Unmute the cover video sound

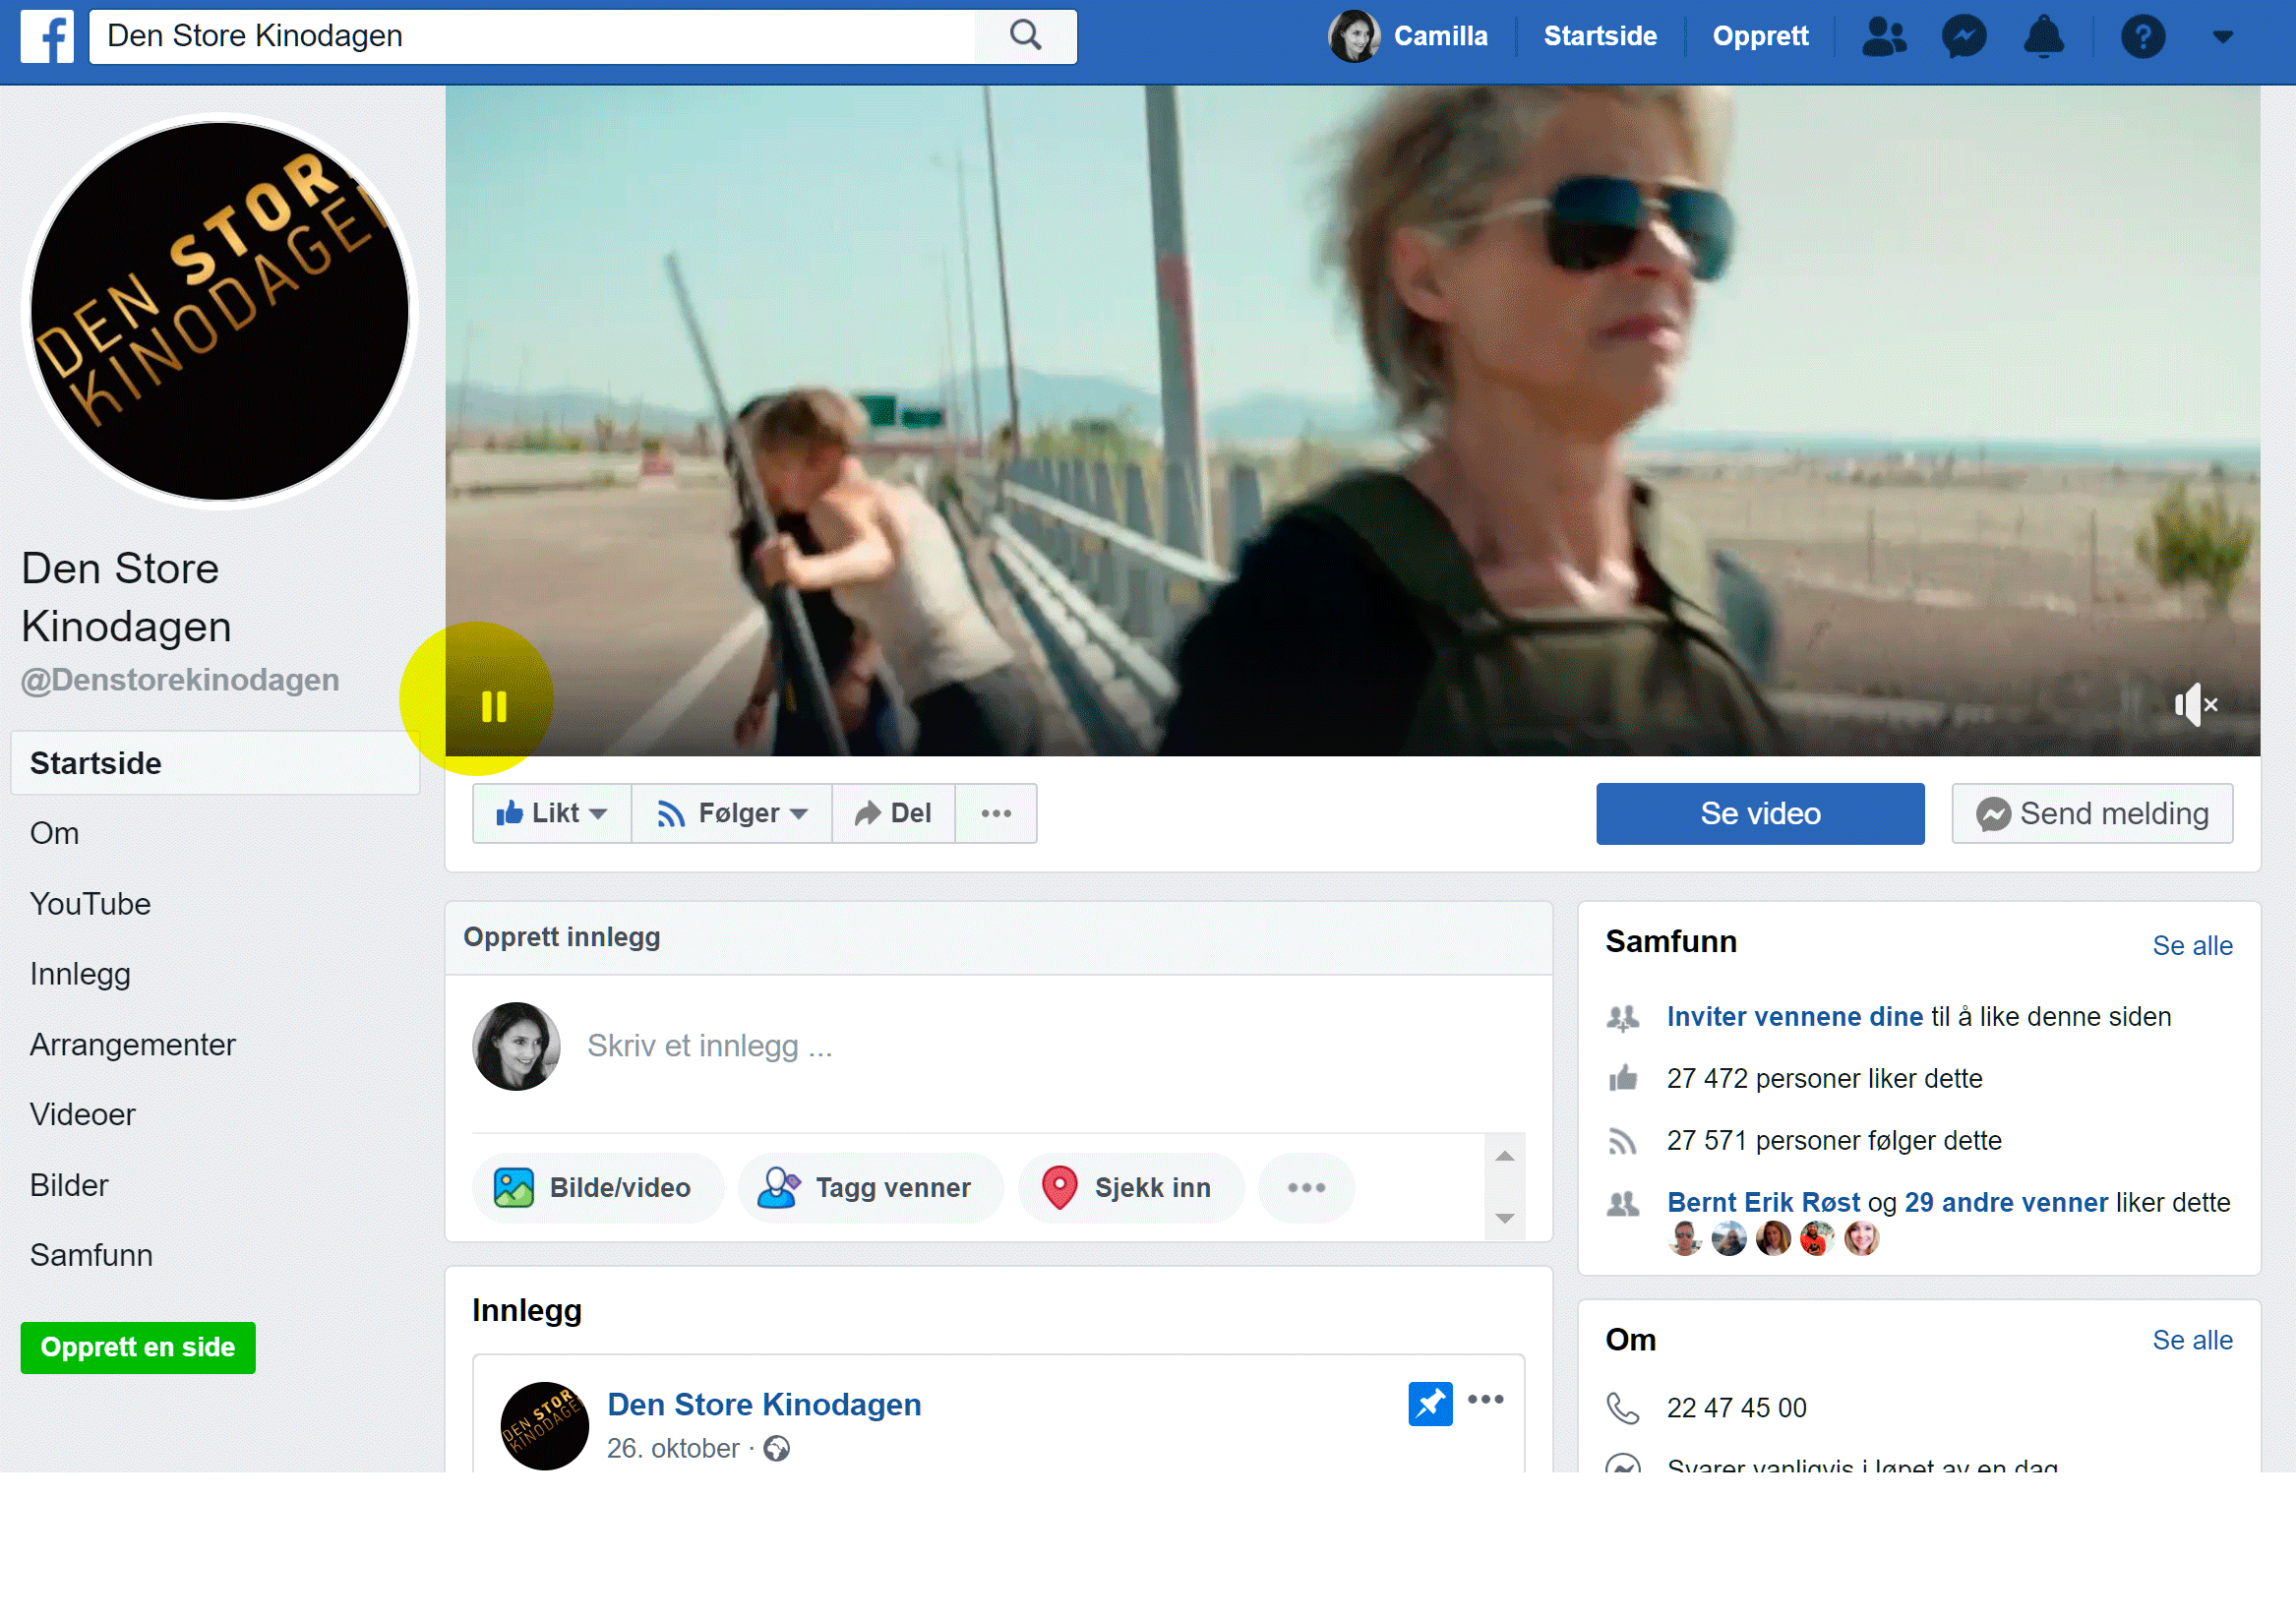[x=2195, y=704]
